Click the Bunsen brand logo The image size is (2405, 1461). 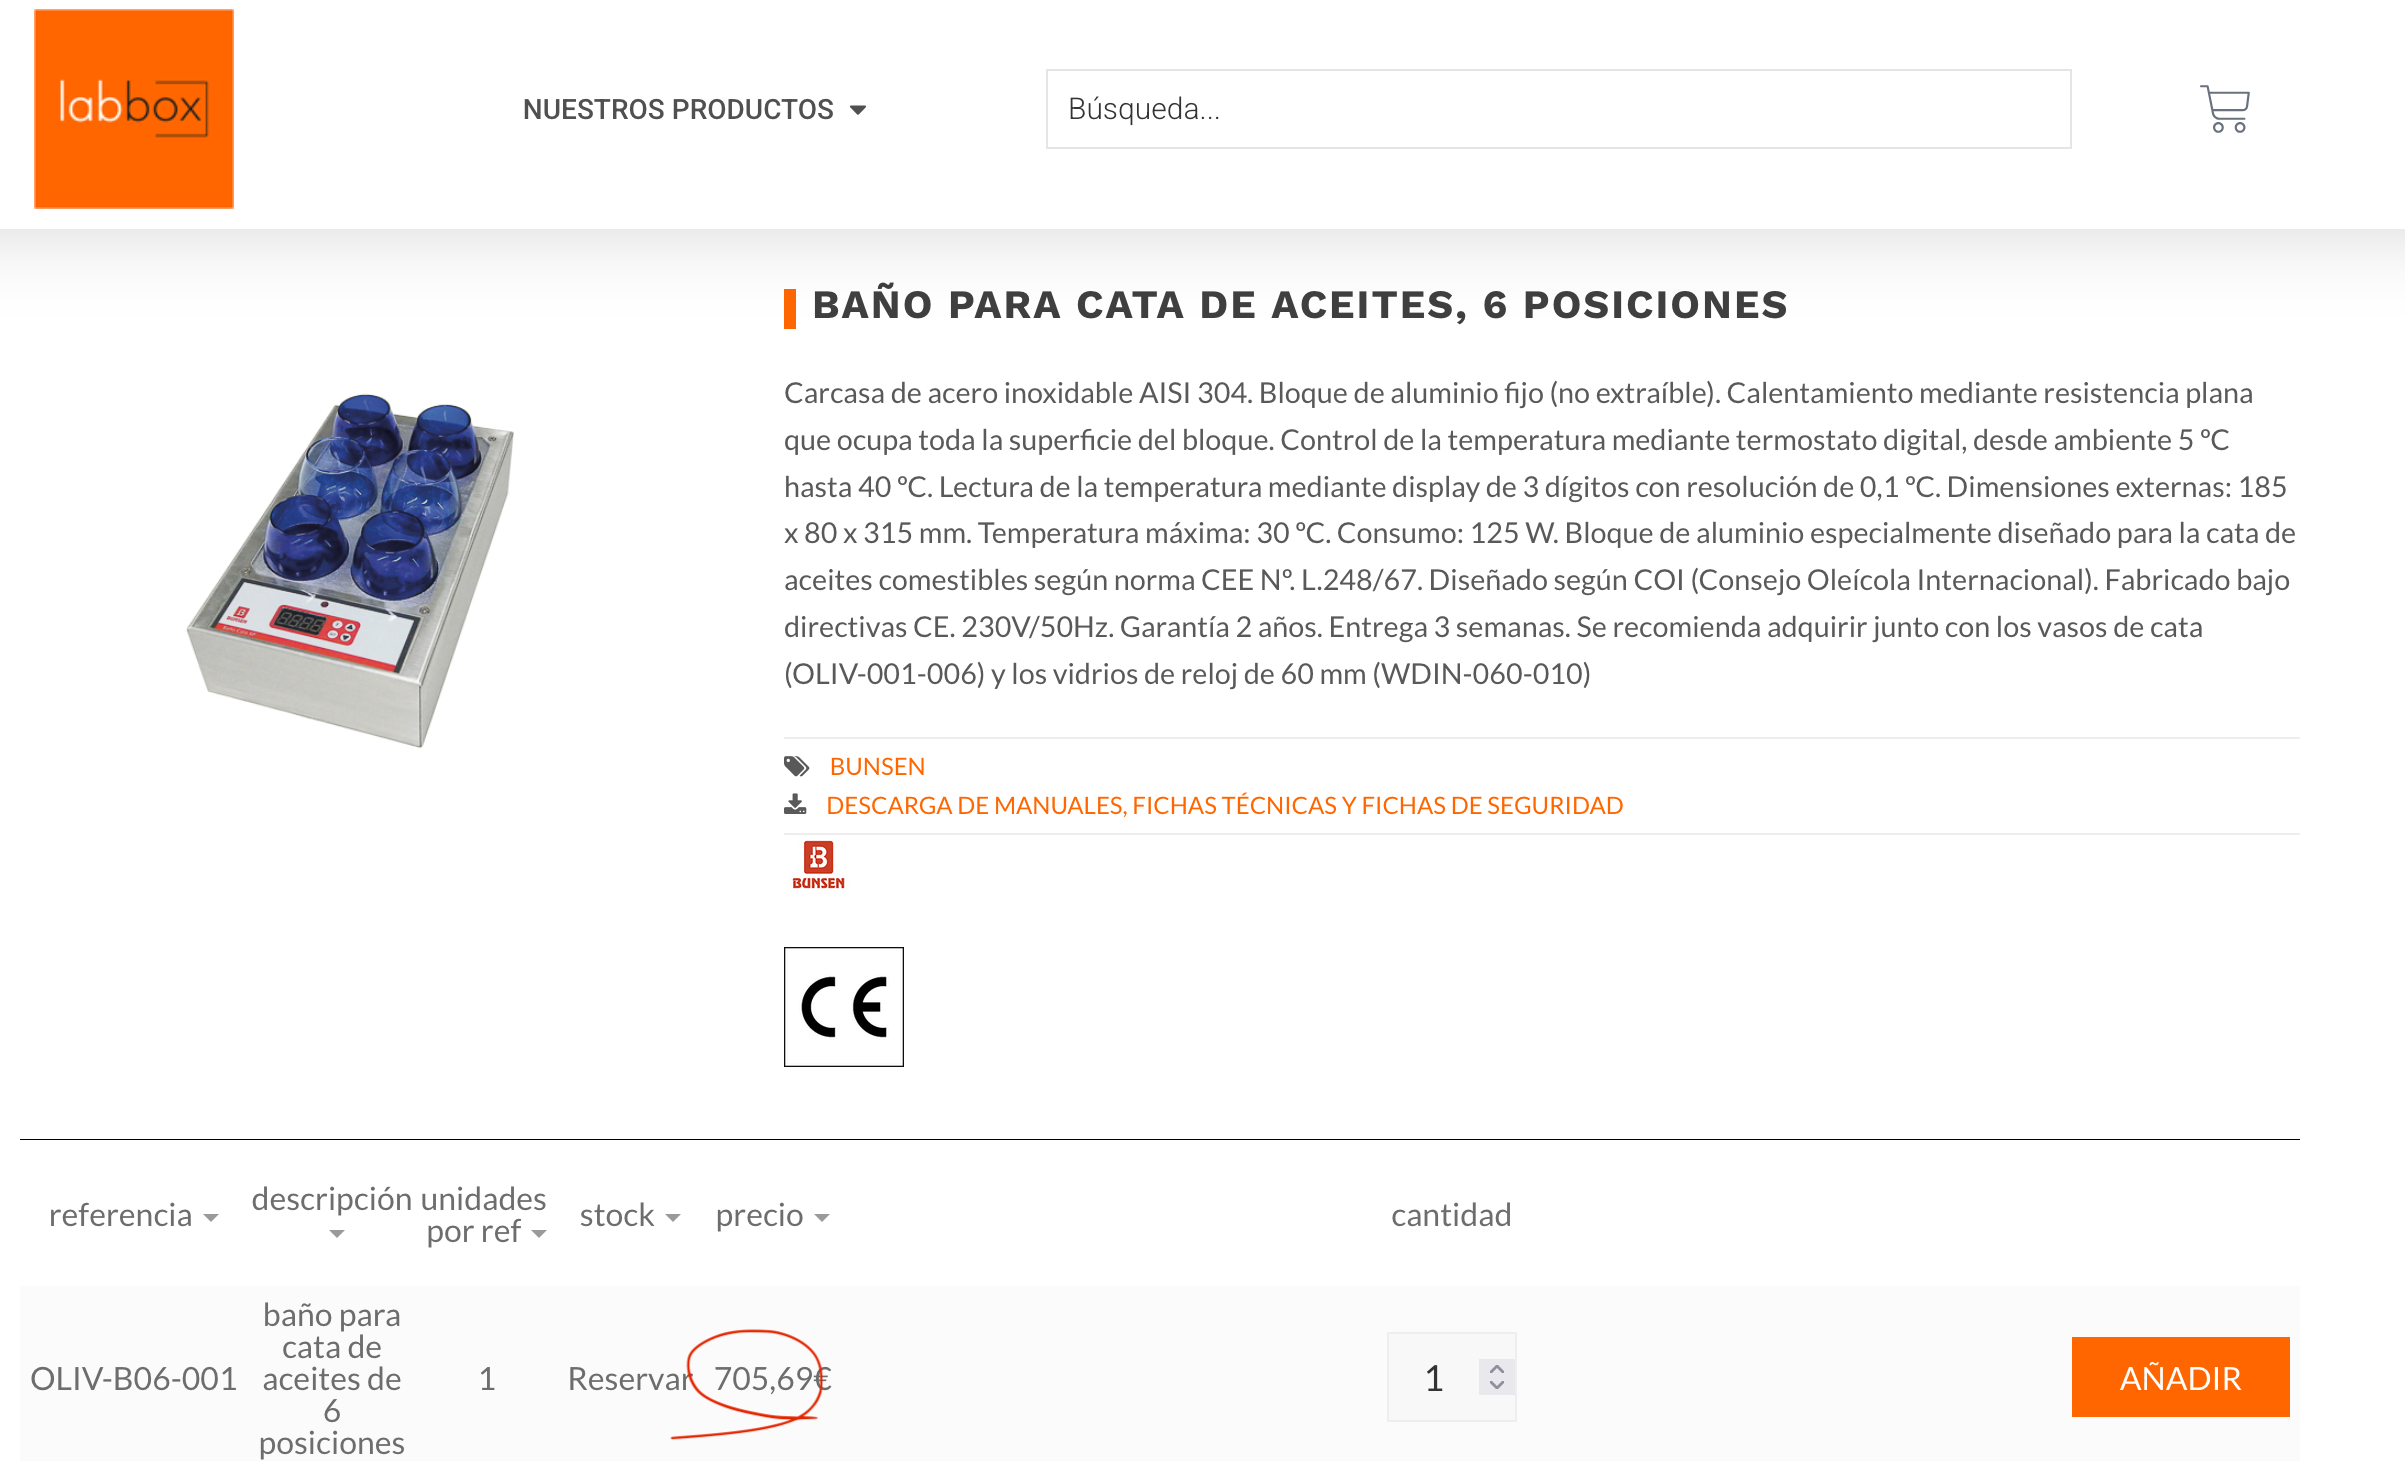tap(818, 866)
